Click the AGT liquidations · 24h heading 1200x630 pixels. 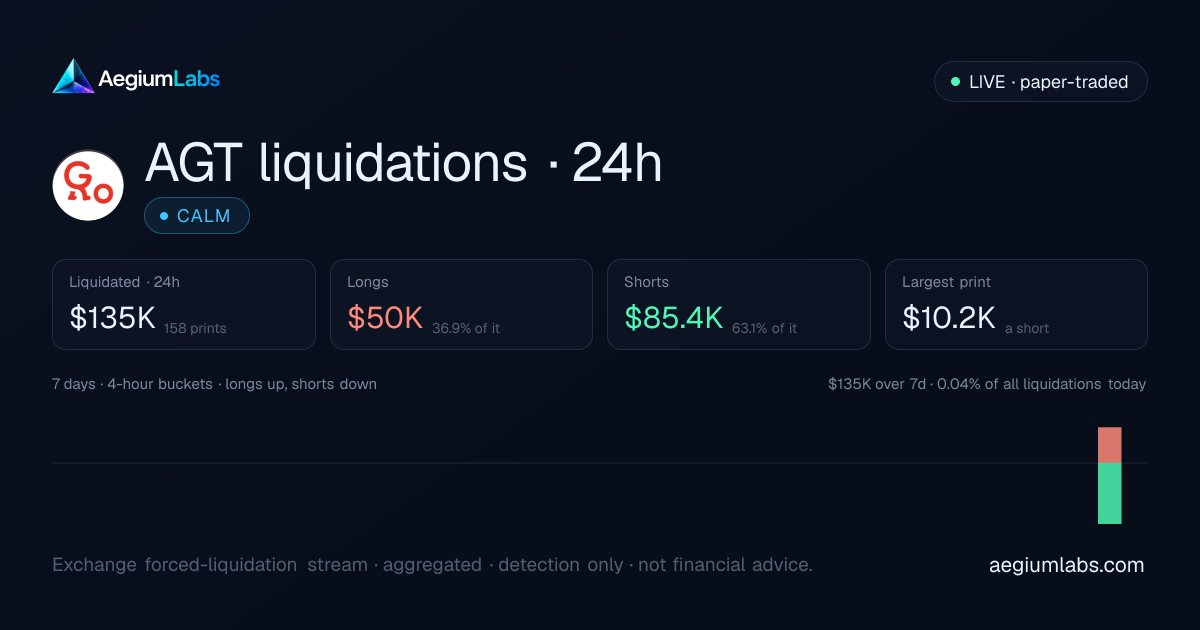[x=404, y=163]
